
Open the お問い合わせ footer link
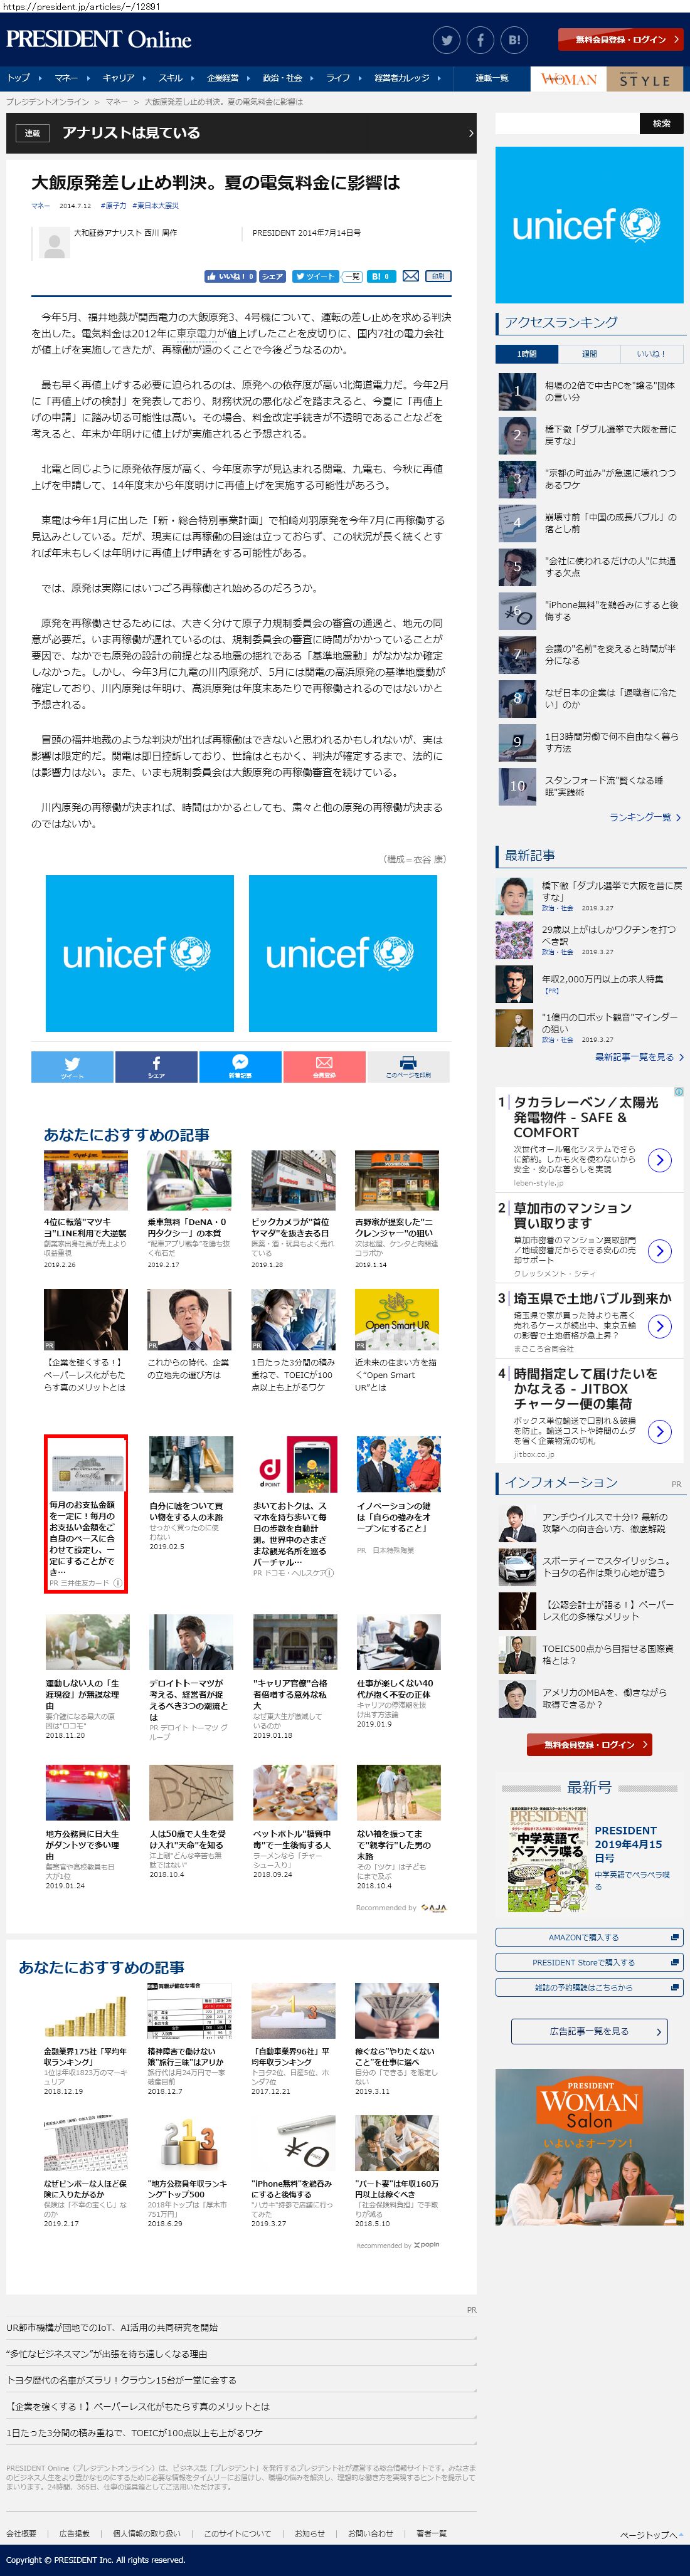(371, 2533)
